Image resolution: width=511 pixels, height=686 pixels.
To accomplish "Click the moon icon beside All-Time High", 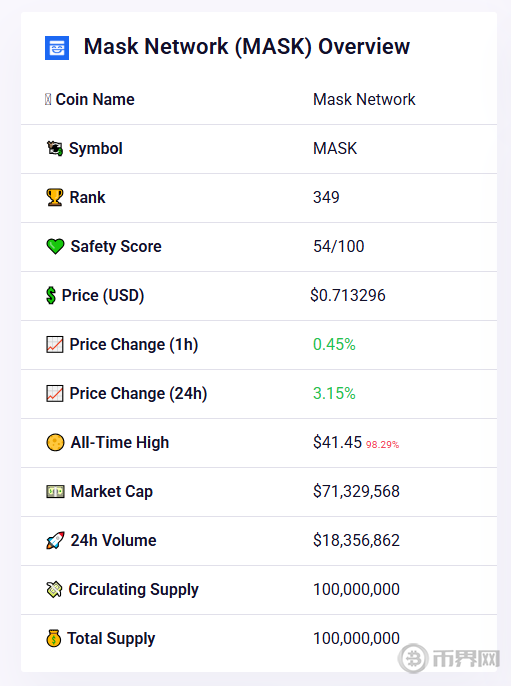I will coord(55,442).
